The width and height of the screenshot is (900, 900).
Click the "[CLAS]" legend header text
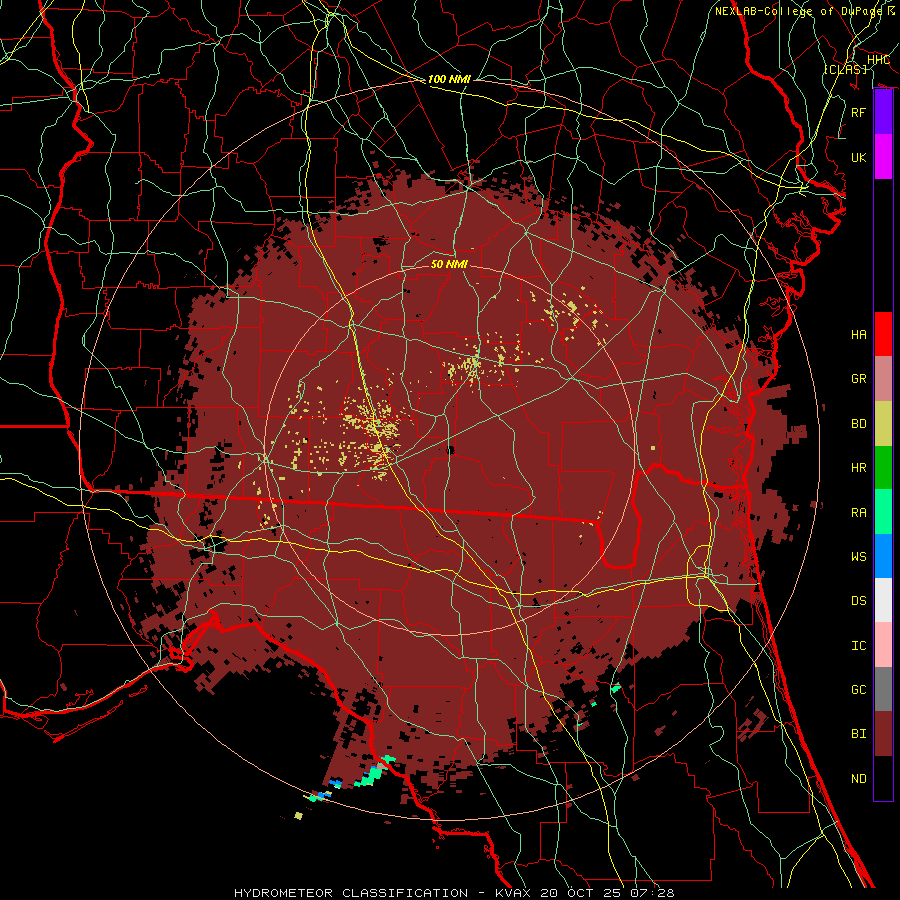pyautogui.click(x=845, y=69)
